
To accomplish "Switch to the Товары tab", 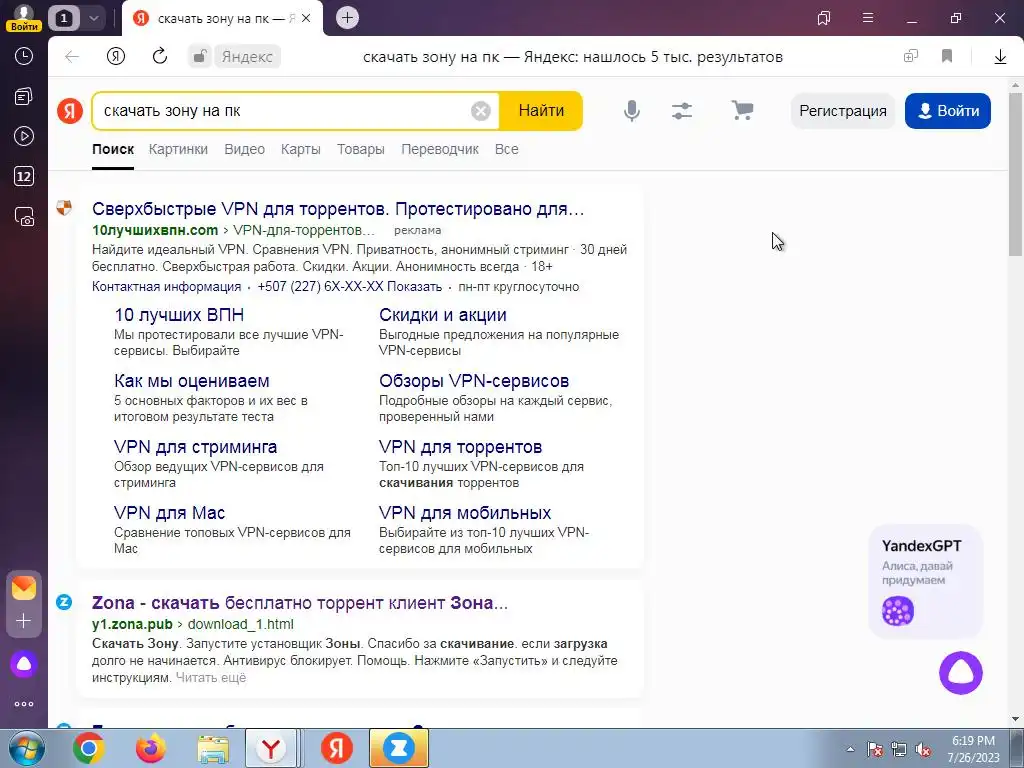I will coord(360,150).
